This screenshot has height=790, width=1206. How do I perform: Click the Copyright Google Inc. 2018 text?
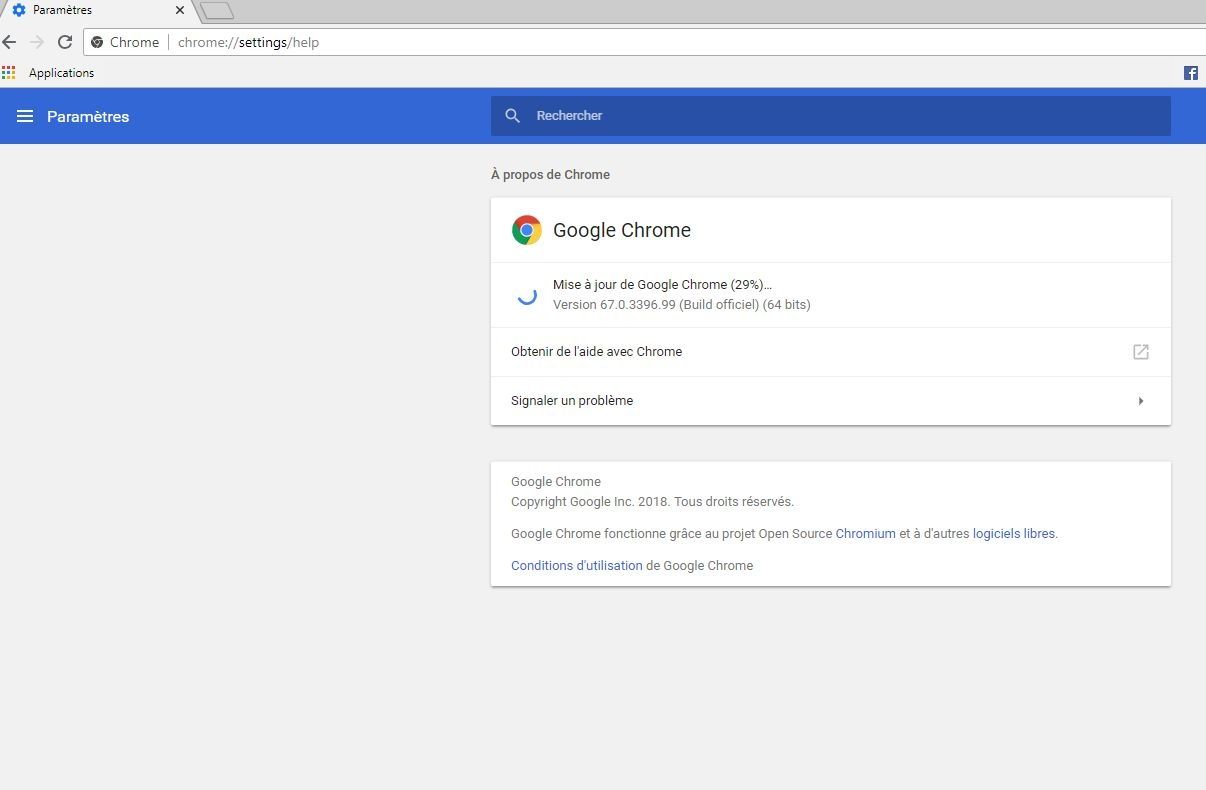[x=652, y=502]
